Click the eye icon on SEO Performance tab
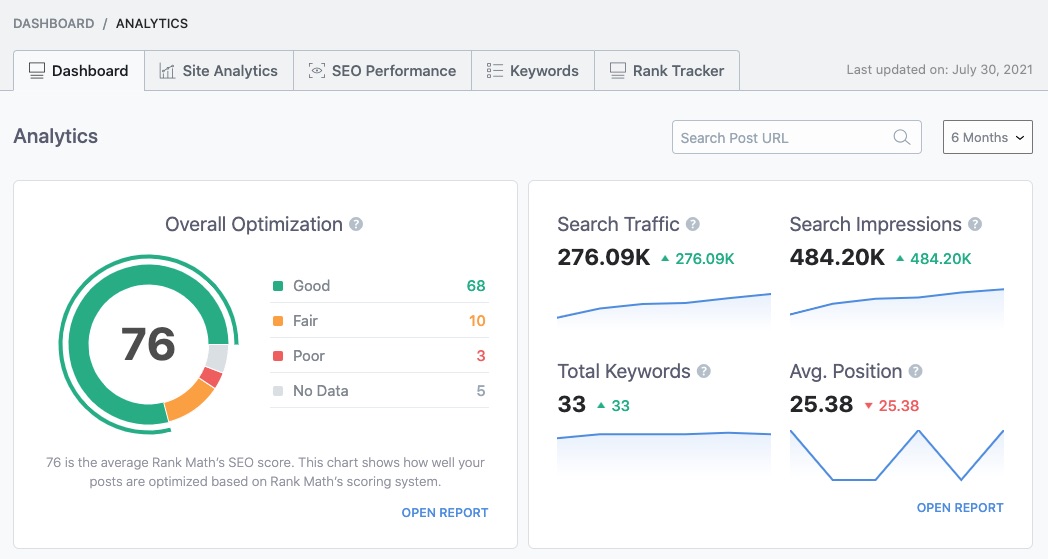This screenshot has width=1048, height=559. click(317, 71)
